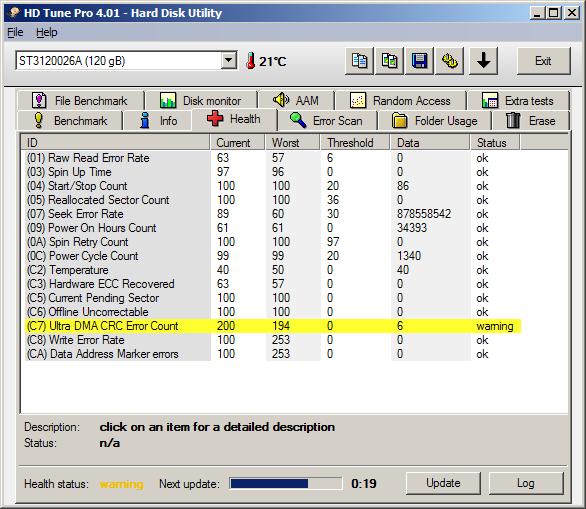Open the options wrench-gear icon
The height and width of the screenshot is (509, 586).
point(450,61)
